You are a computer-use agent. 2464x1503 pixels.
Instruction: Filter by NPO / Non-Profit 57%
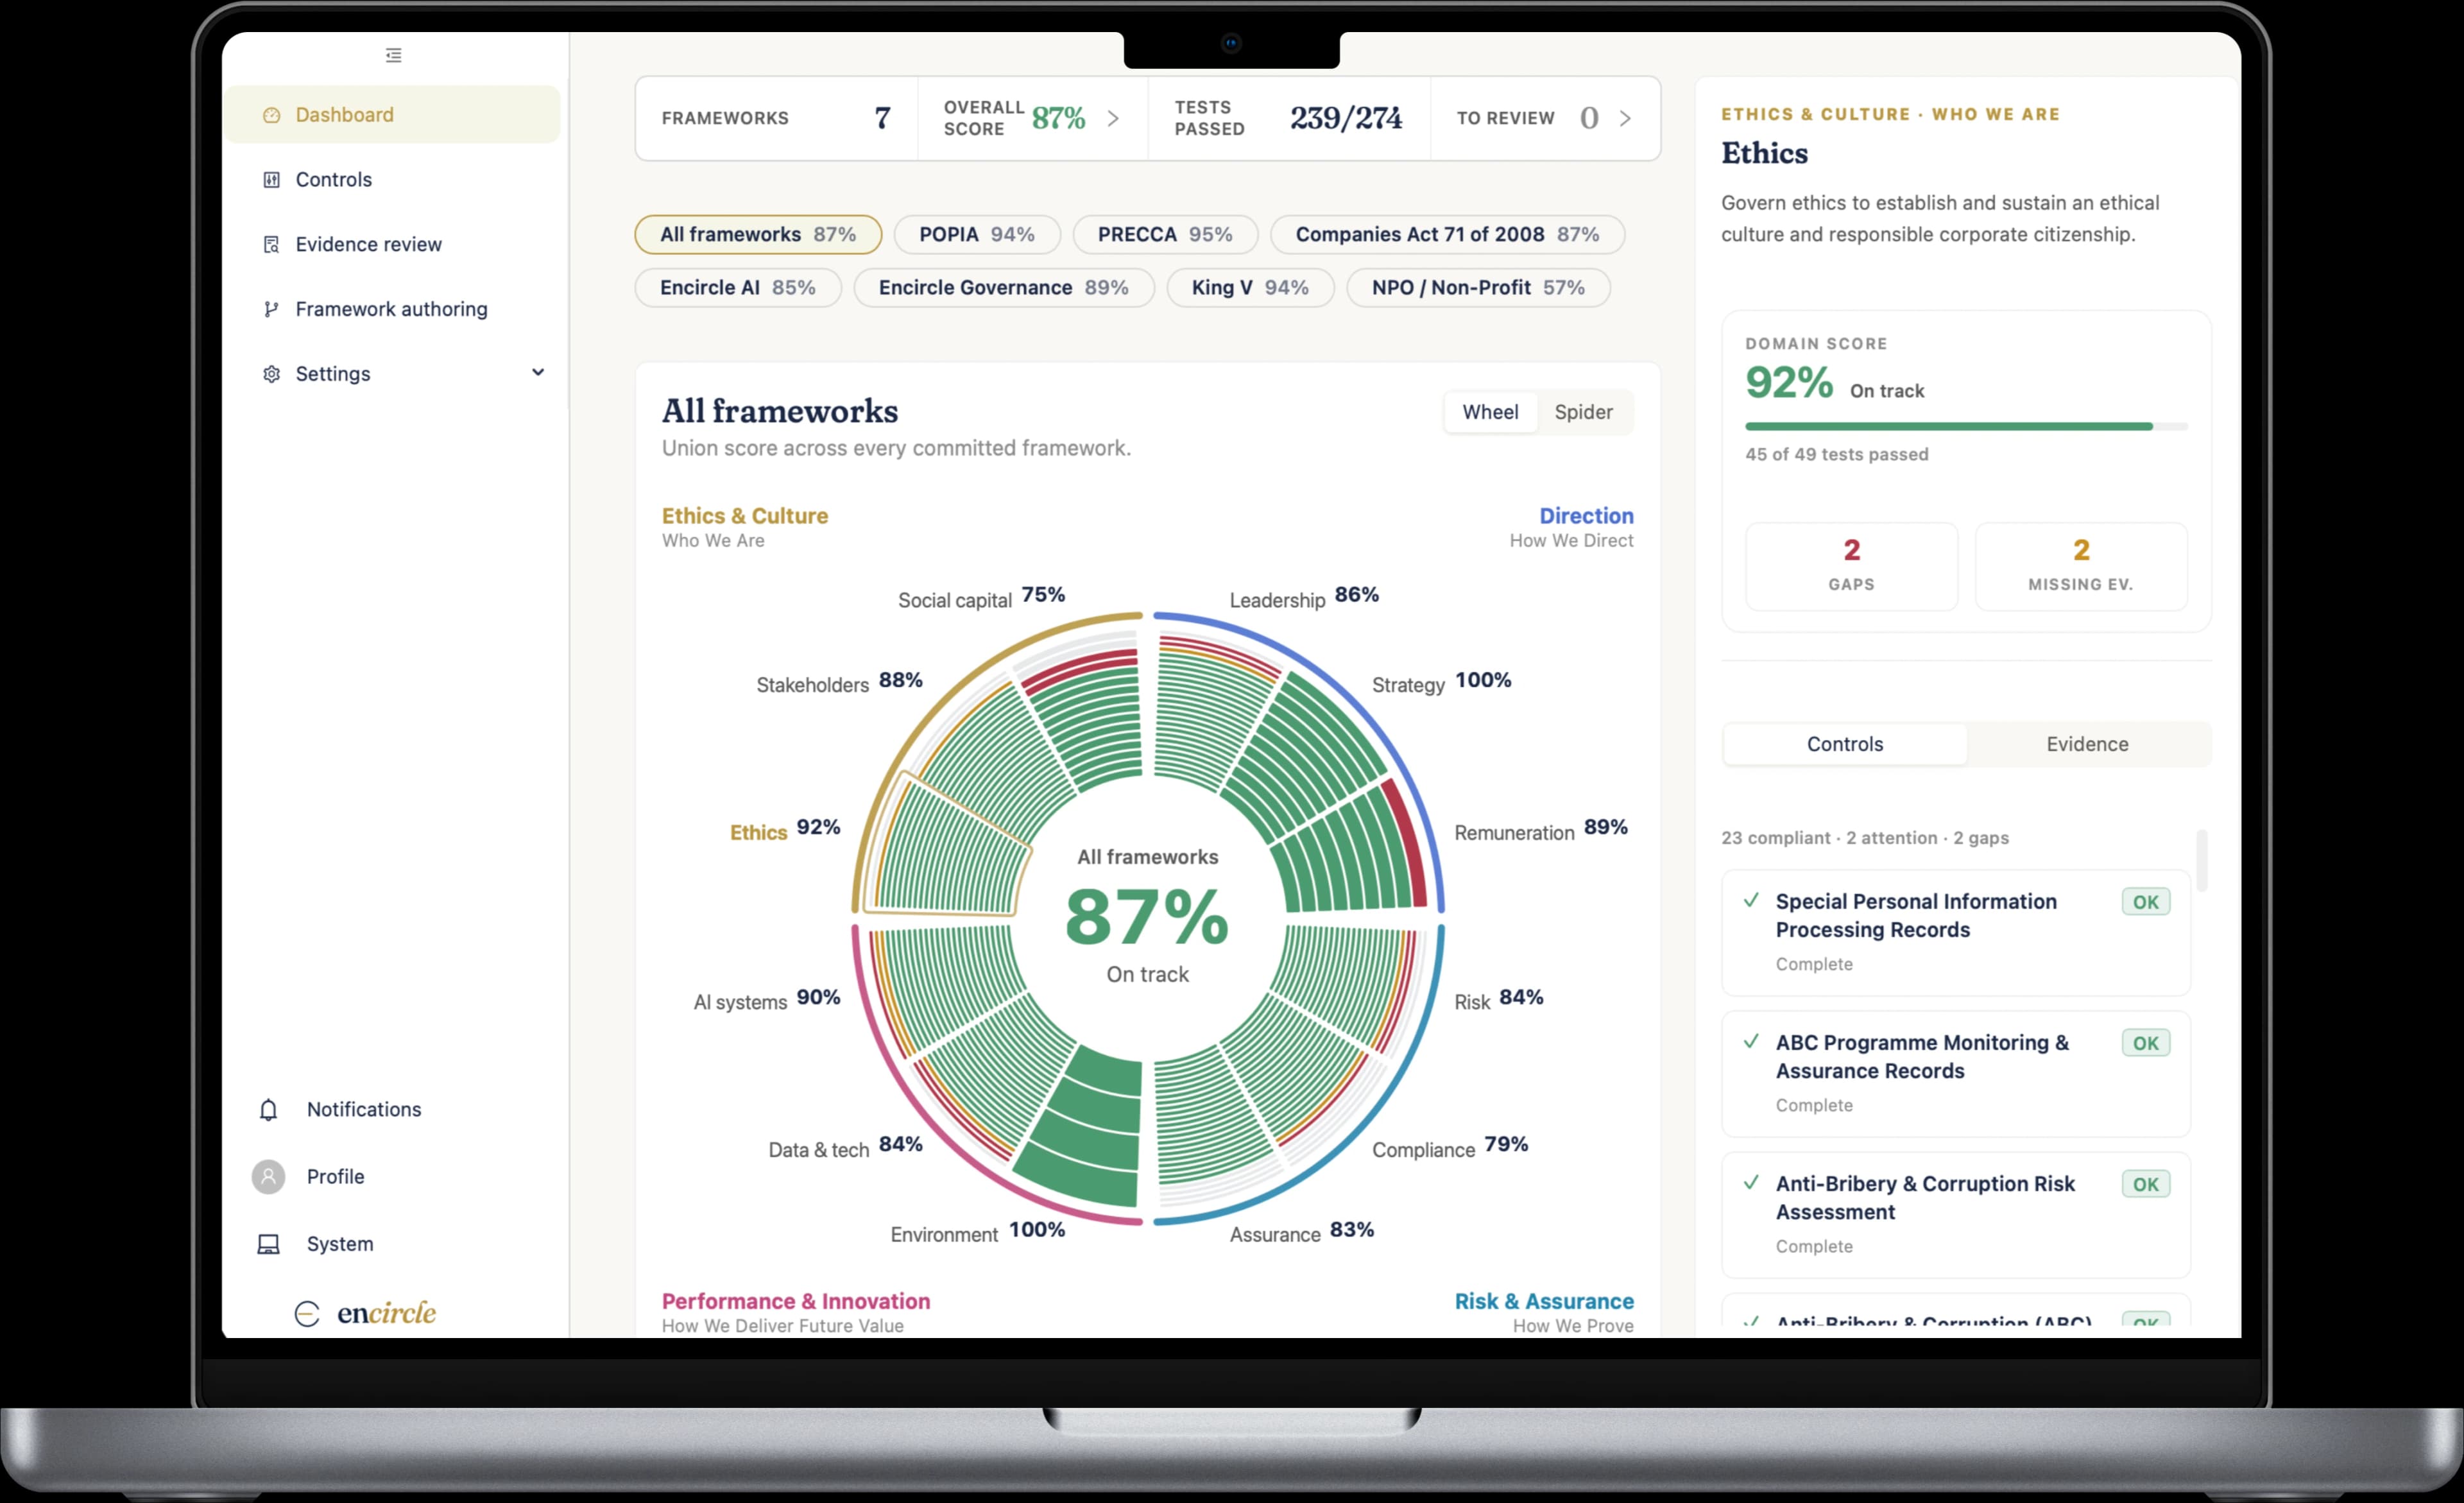click(x=1478, y=288)
